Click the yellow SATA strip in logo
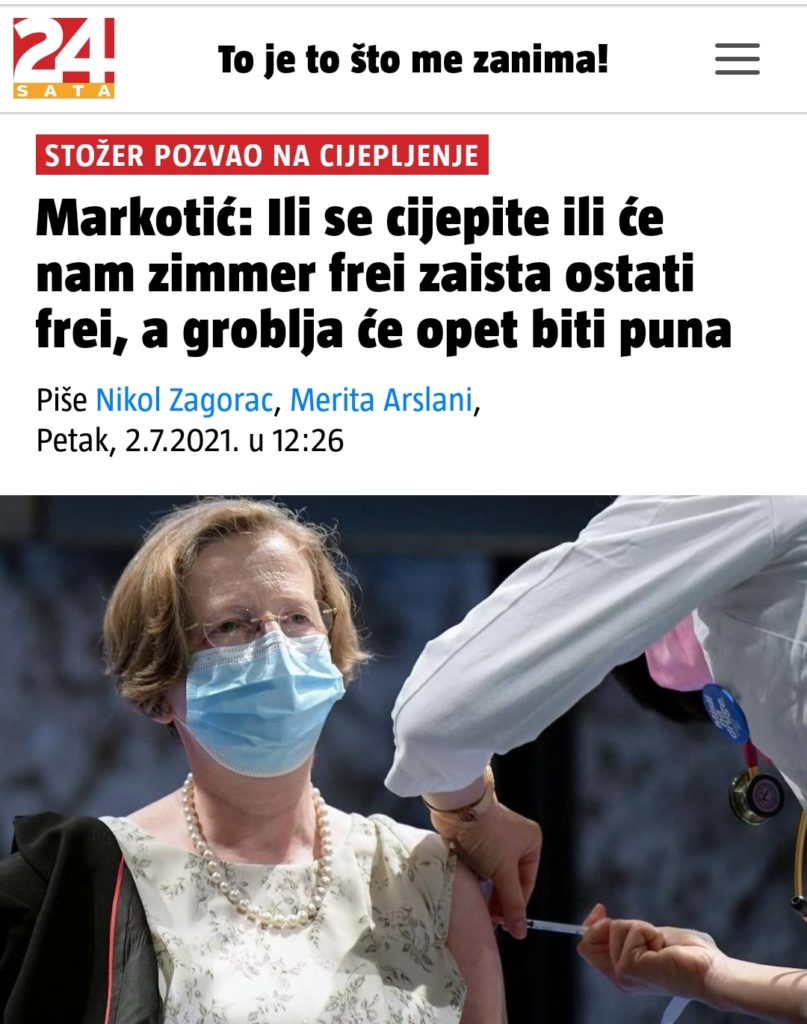The image size is (807, 1024). (64, 91)
